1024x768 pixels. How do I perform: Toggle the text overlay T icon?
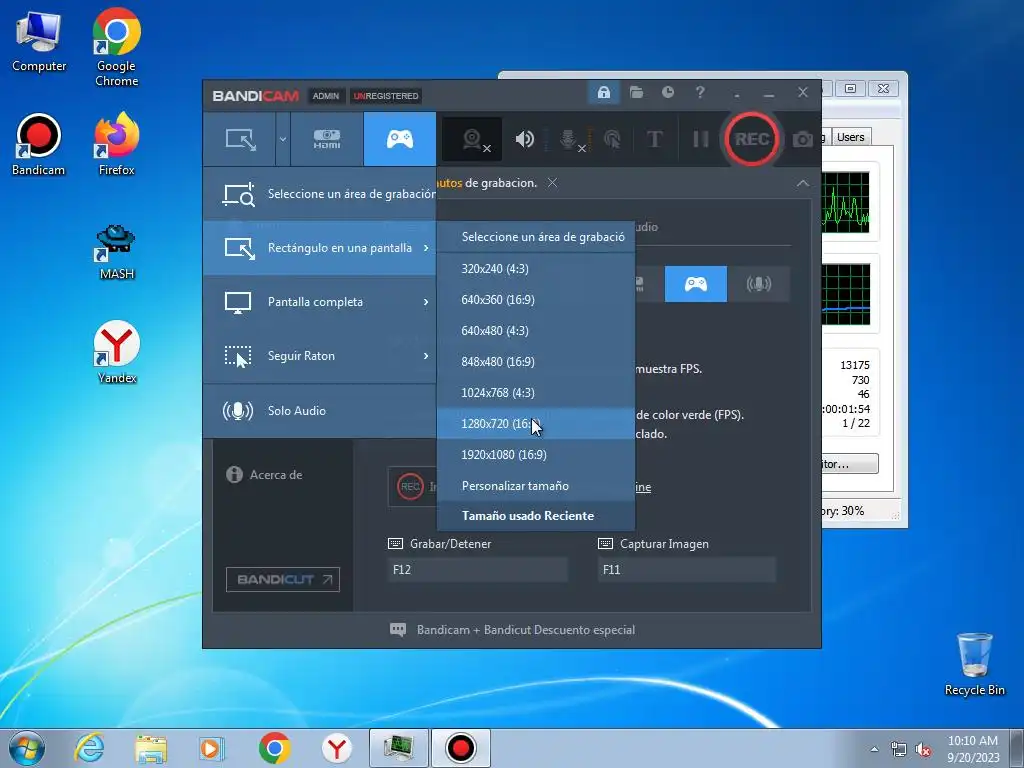click(x=654, y=139)
